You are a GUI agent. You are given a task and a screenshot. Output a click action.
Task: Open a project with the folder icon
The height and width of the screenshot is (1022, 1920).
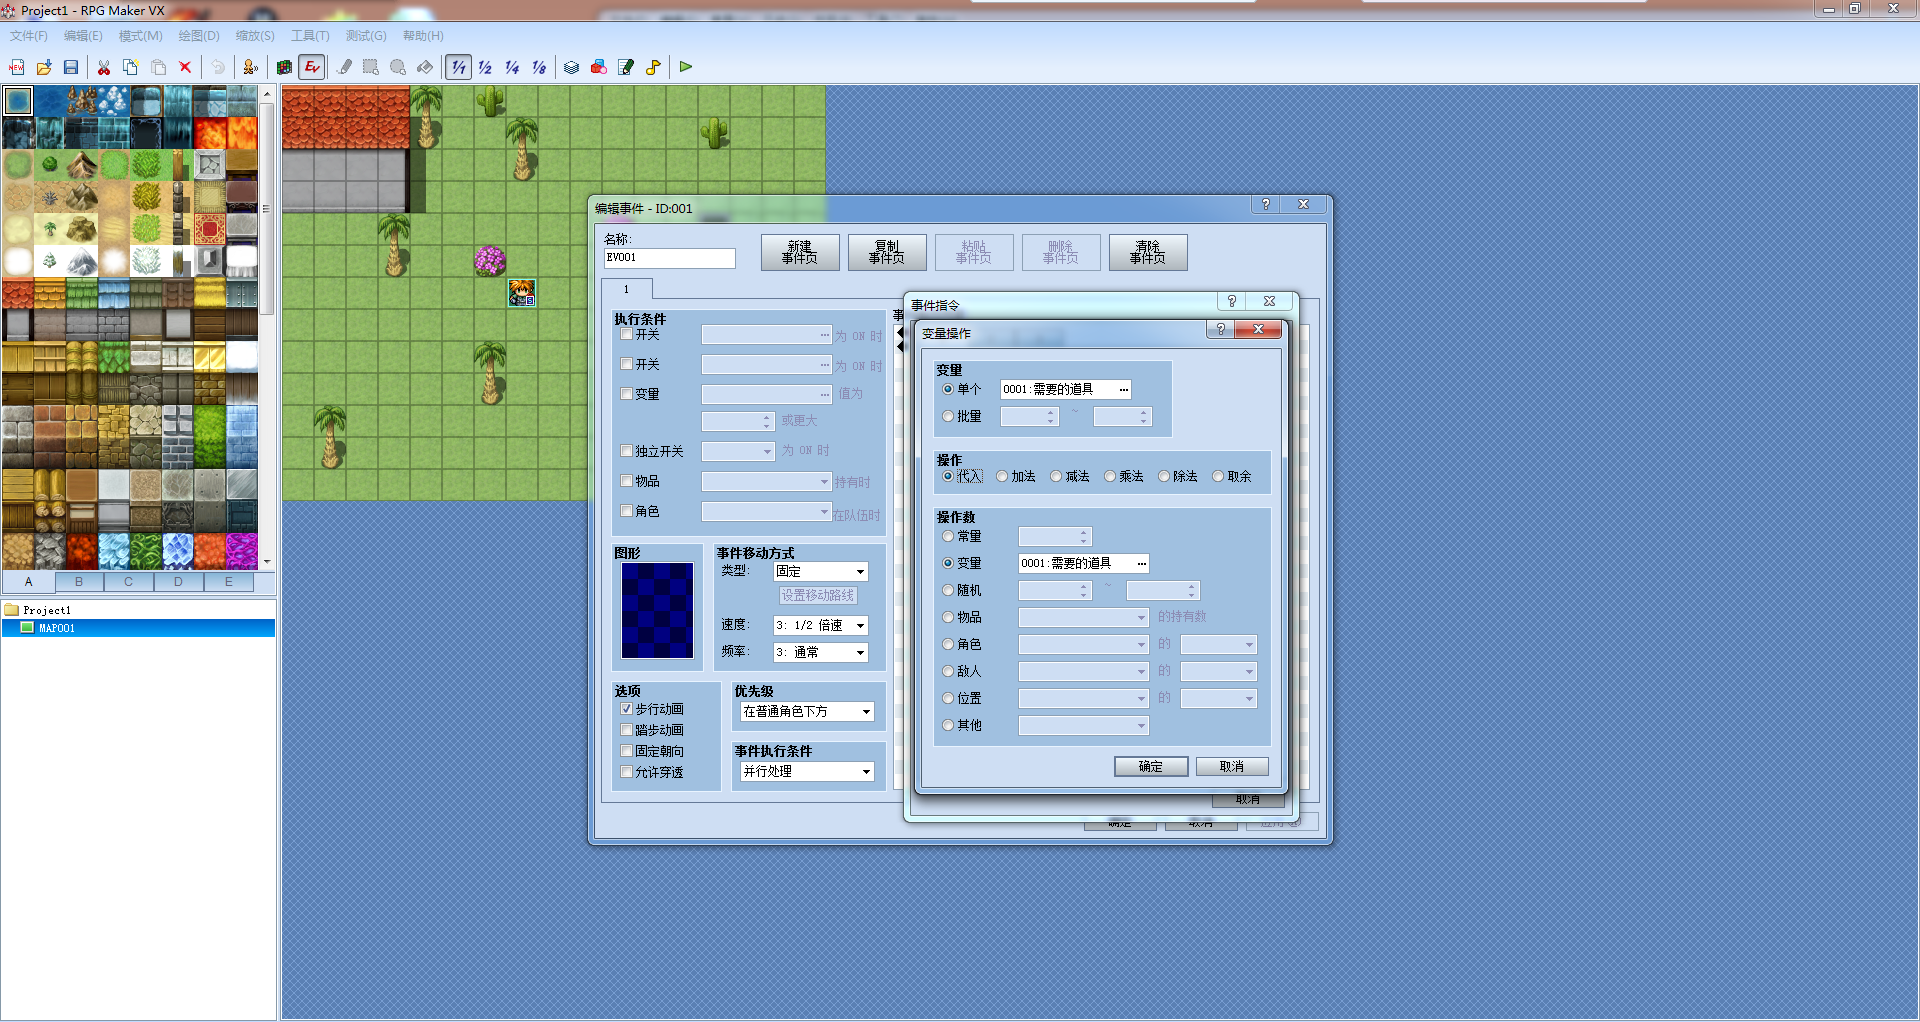44,67
